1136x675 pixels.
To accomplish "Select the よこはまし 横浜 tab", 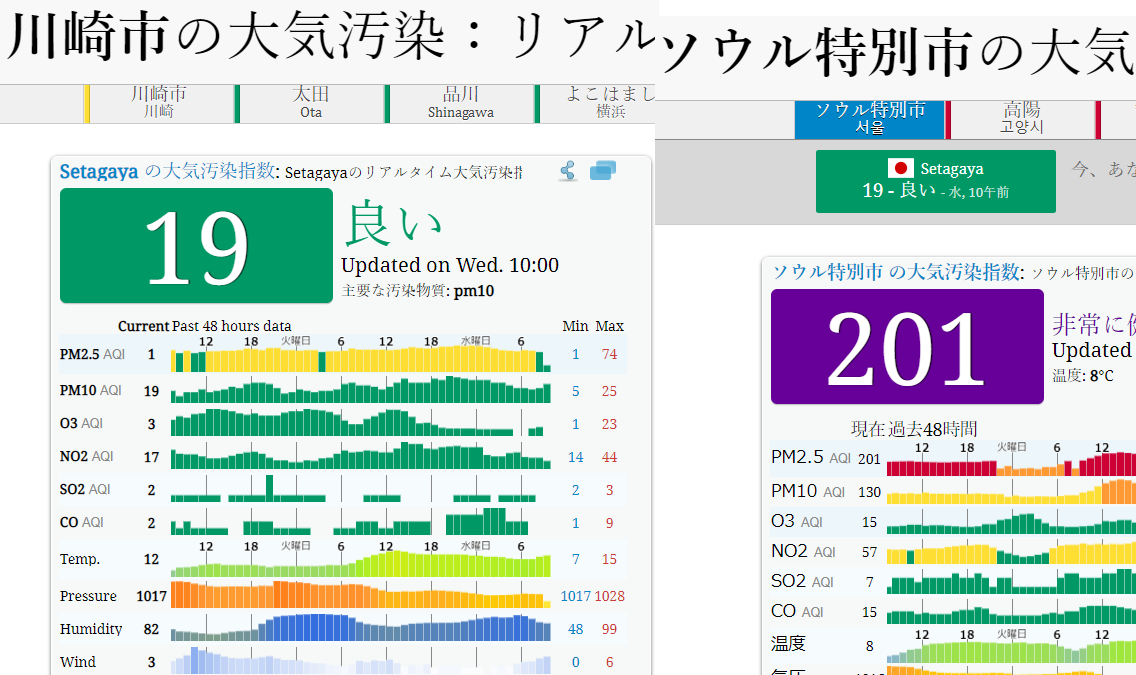I will coord(598,102).
